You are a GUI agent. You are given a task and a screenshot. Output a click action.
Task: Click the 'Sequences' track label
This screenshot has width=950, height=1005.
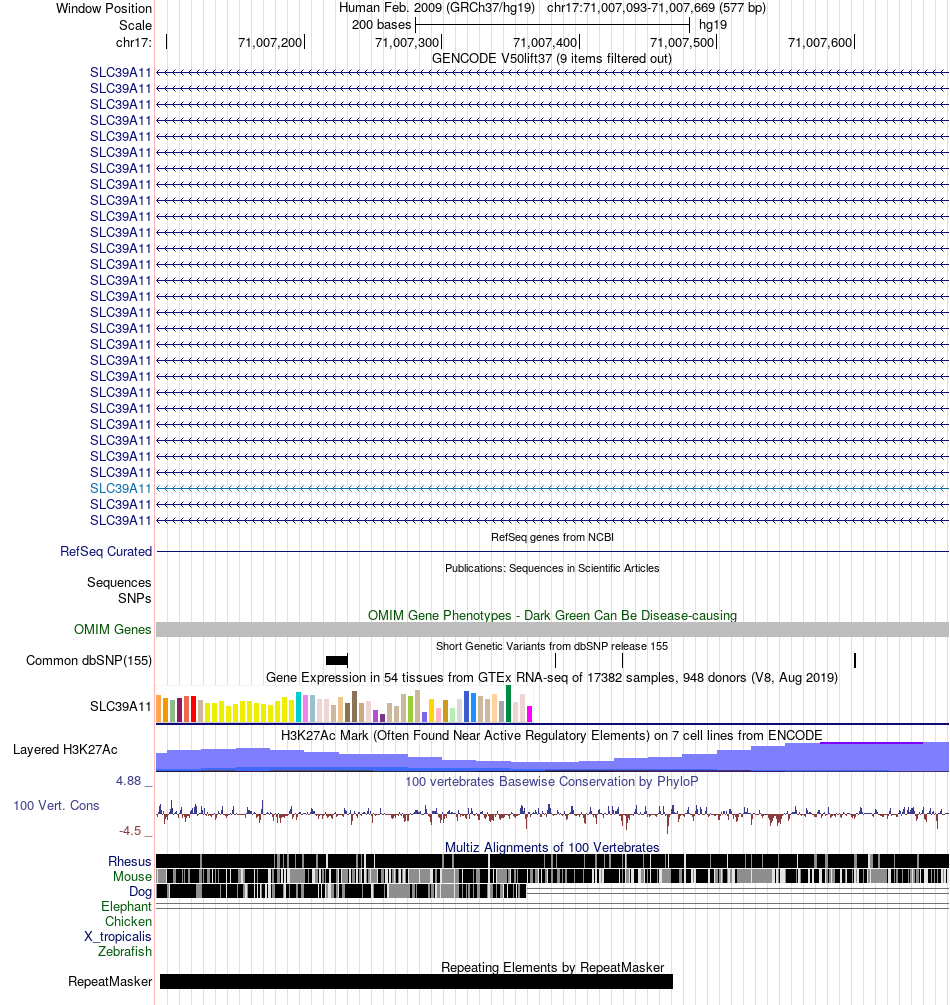119,583
